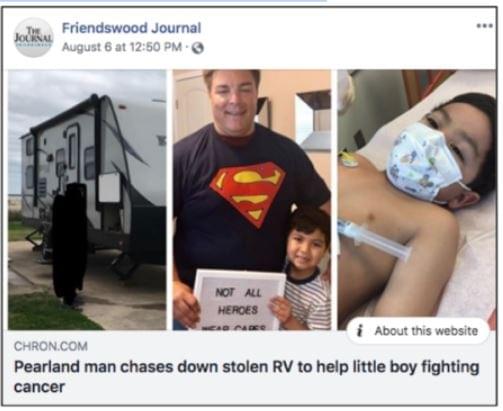
Task: Click the blacked-out figure beside the RV
Action: 69,244
